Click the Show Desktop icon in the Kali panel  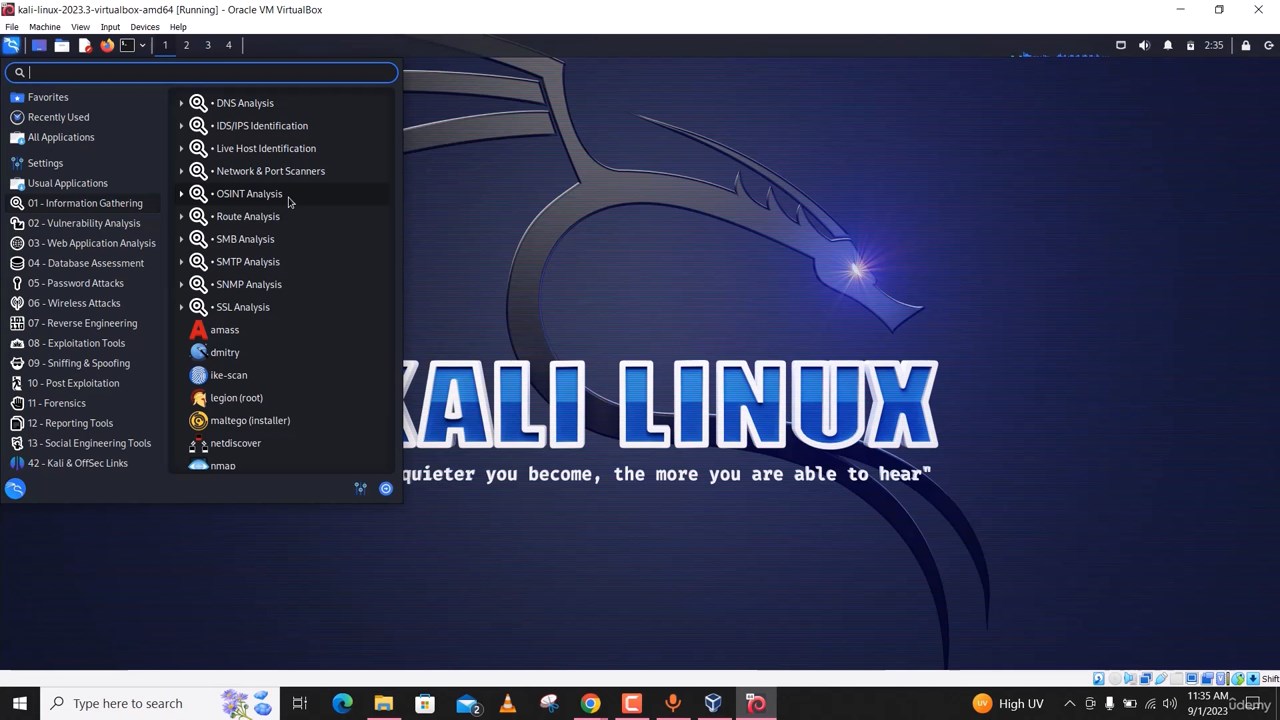coord(39,45)
